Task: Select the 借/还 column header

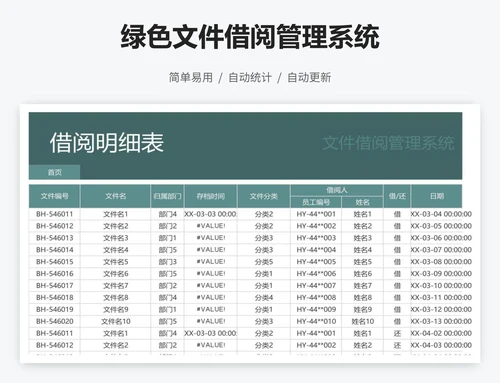Action: (x=397, y=196)
